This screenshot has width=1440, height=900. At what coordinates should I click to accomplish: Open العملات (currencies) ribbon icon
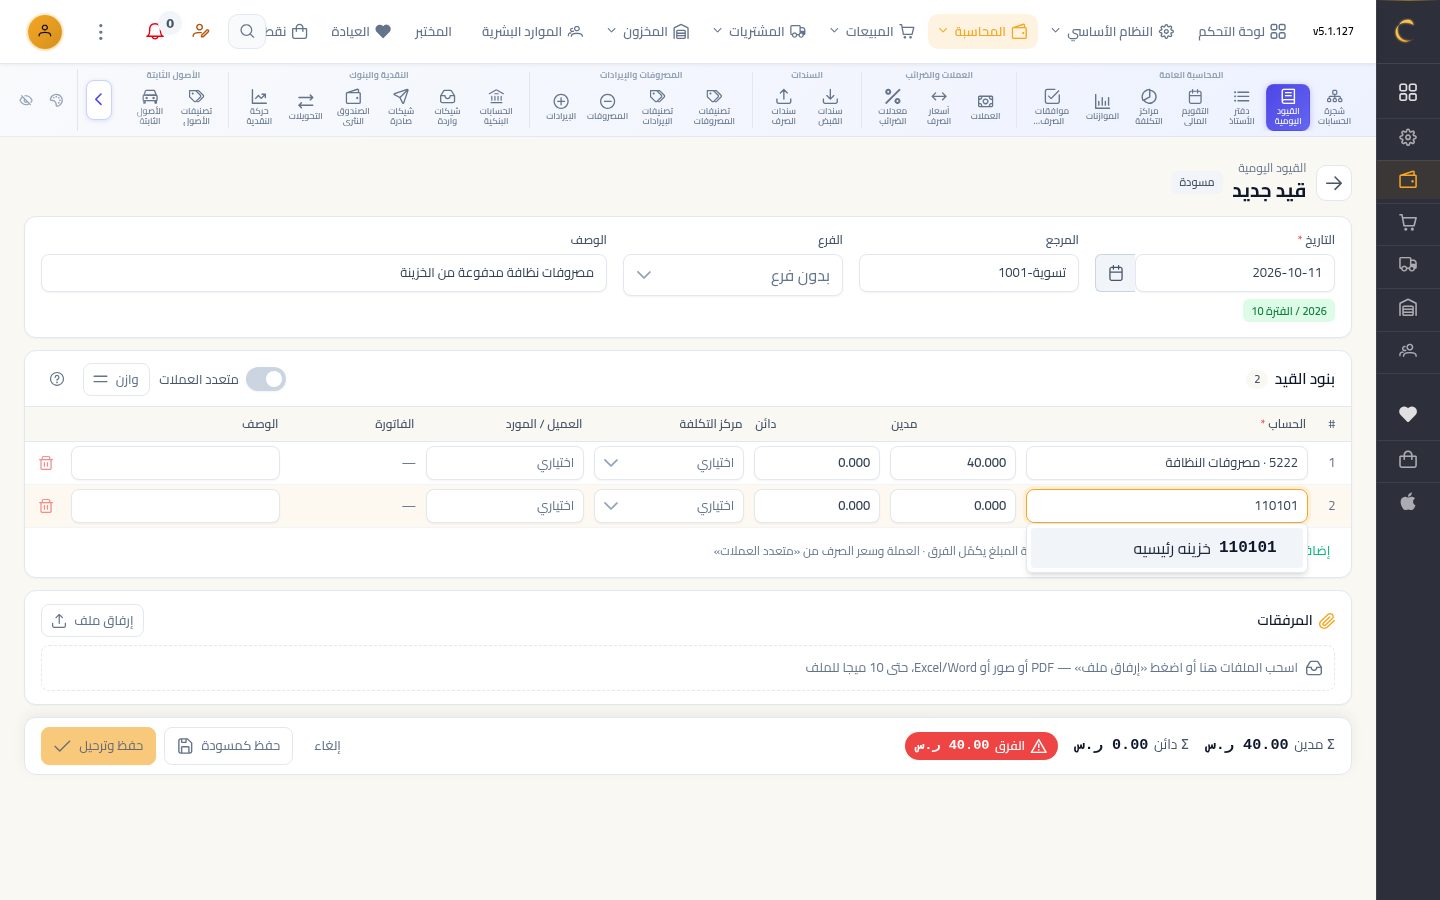pyautogui.click(x=985, y=107)
